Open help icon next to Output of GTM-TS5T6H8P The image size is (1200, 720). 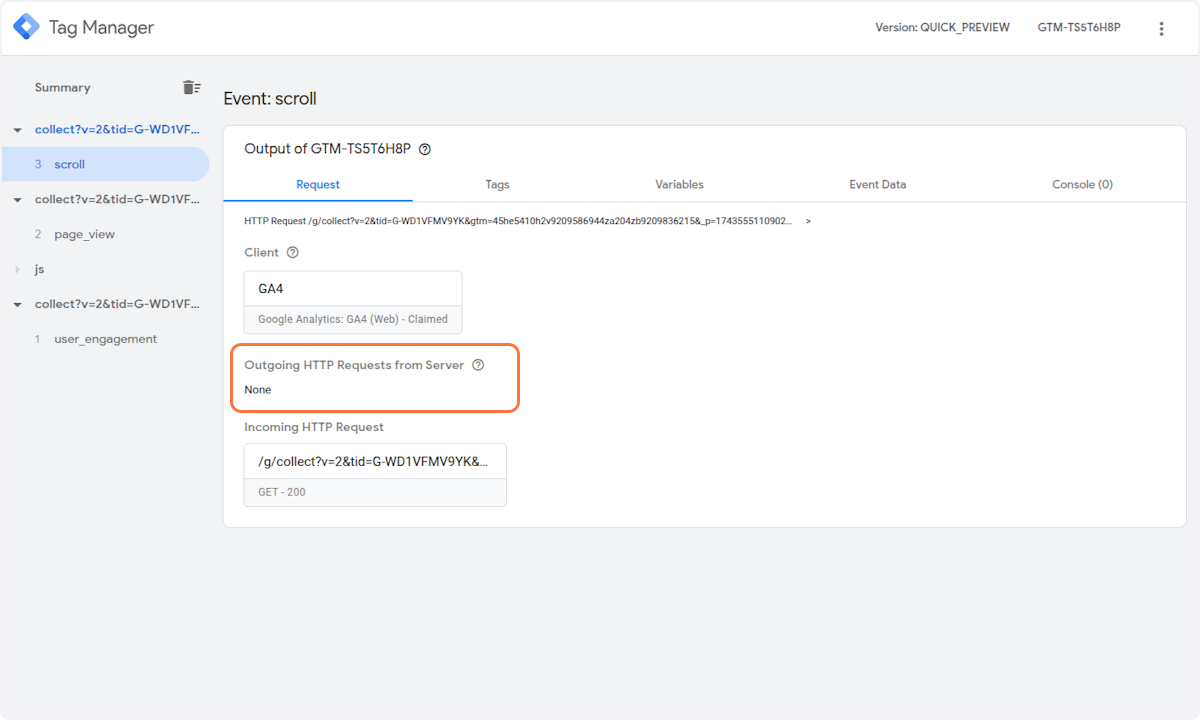tap(425, 149)
